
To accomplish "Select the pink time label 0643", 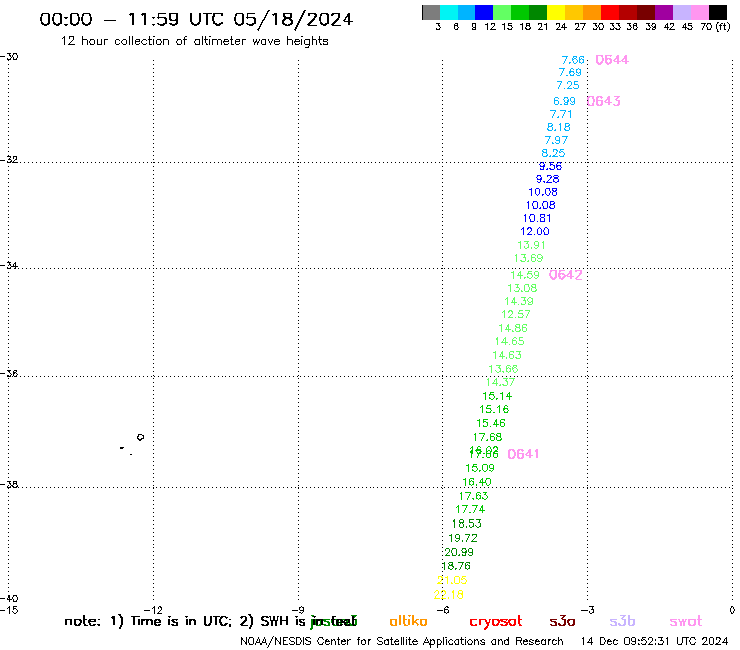I will coord(603,101).
